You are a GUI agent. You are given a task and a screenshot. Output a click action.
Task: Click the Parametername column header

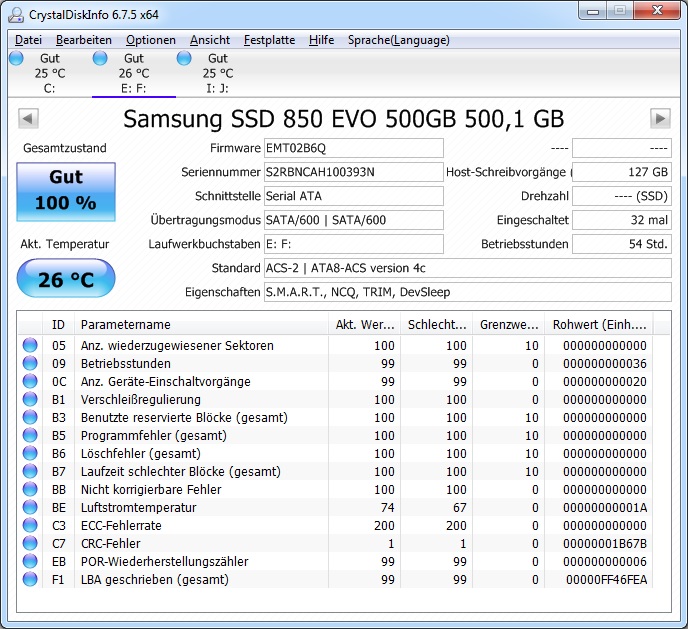[x=201, y=325]
